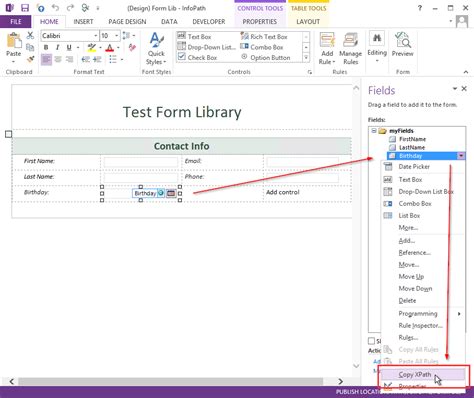This screenshot has width=474, height=398.
Task: Choose Combo Box from context menu
Action: (415, 203)
